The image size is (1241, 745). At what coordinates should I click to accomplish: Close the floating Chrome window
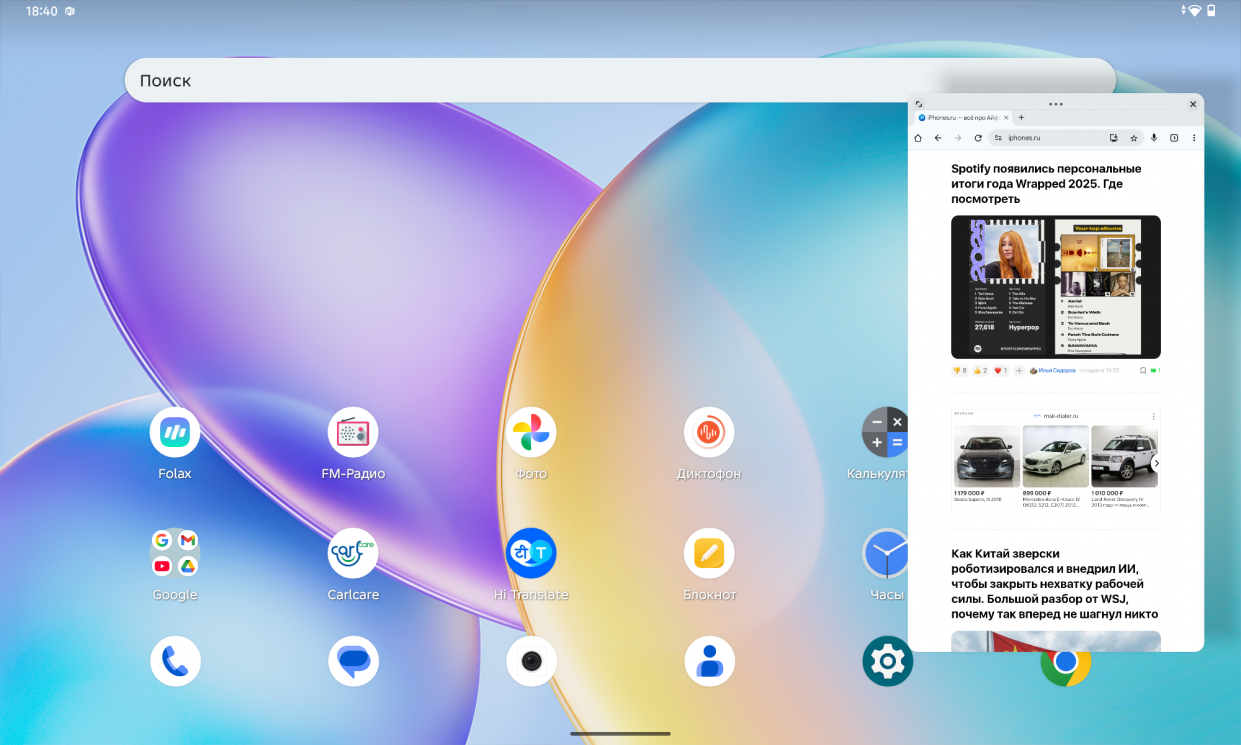coord(1193,104)
